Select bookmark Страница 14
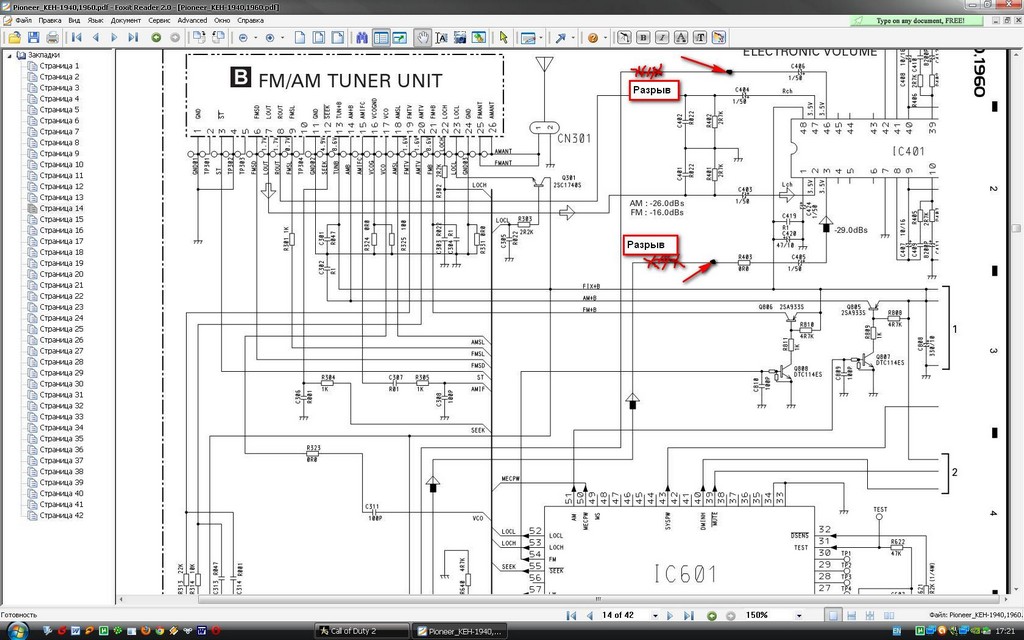The image size is (1024, 640). [x=61, y=208]
